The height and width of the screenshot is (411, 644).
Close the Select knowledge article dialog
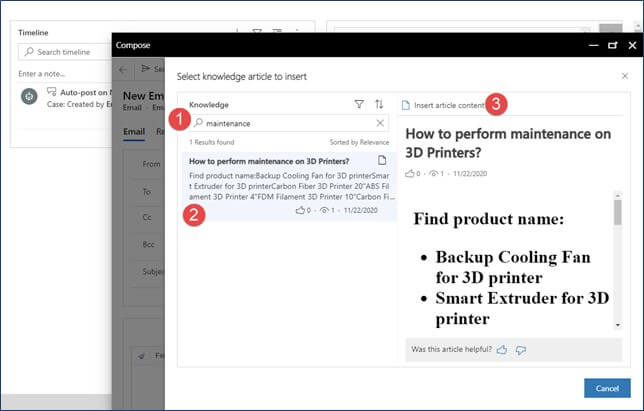click(625, 76)
